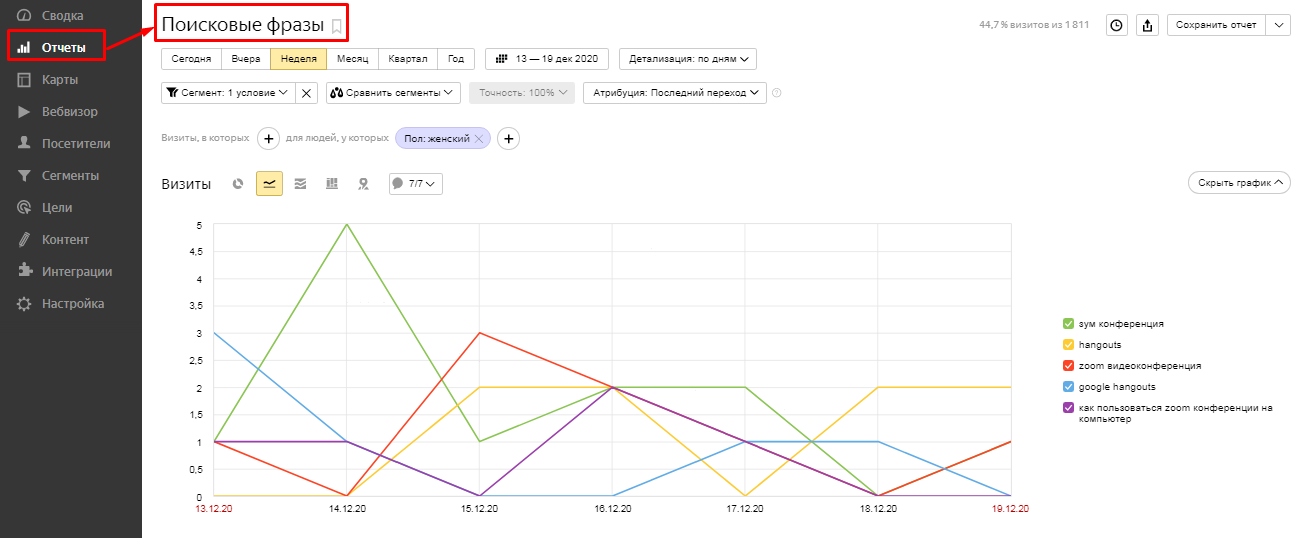
Task: Open the Сравнить сегменты dropdown
Action: 393,93
